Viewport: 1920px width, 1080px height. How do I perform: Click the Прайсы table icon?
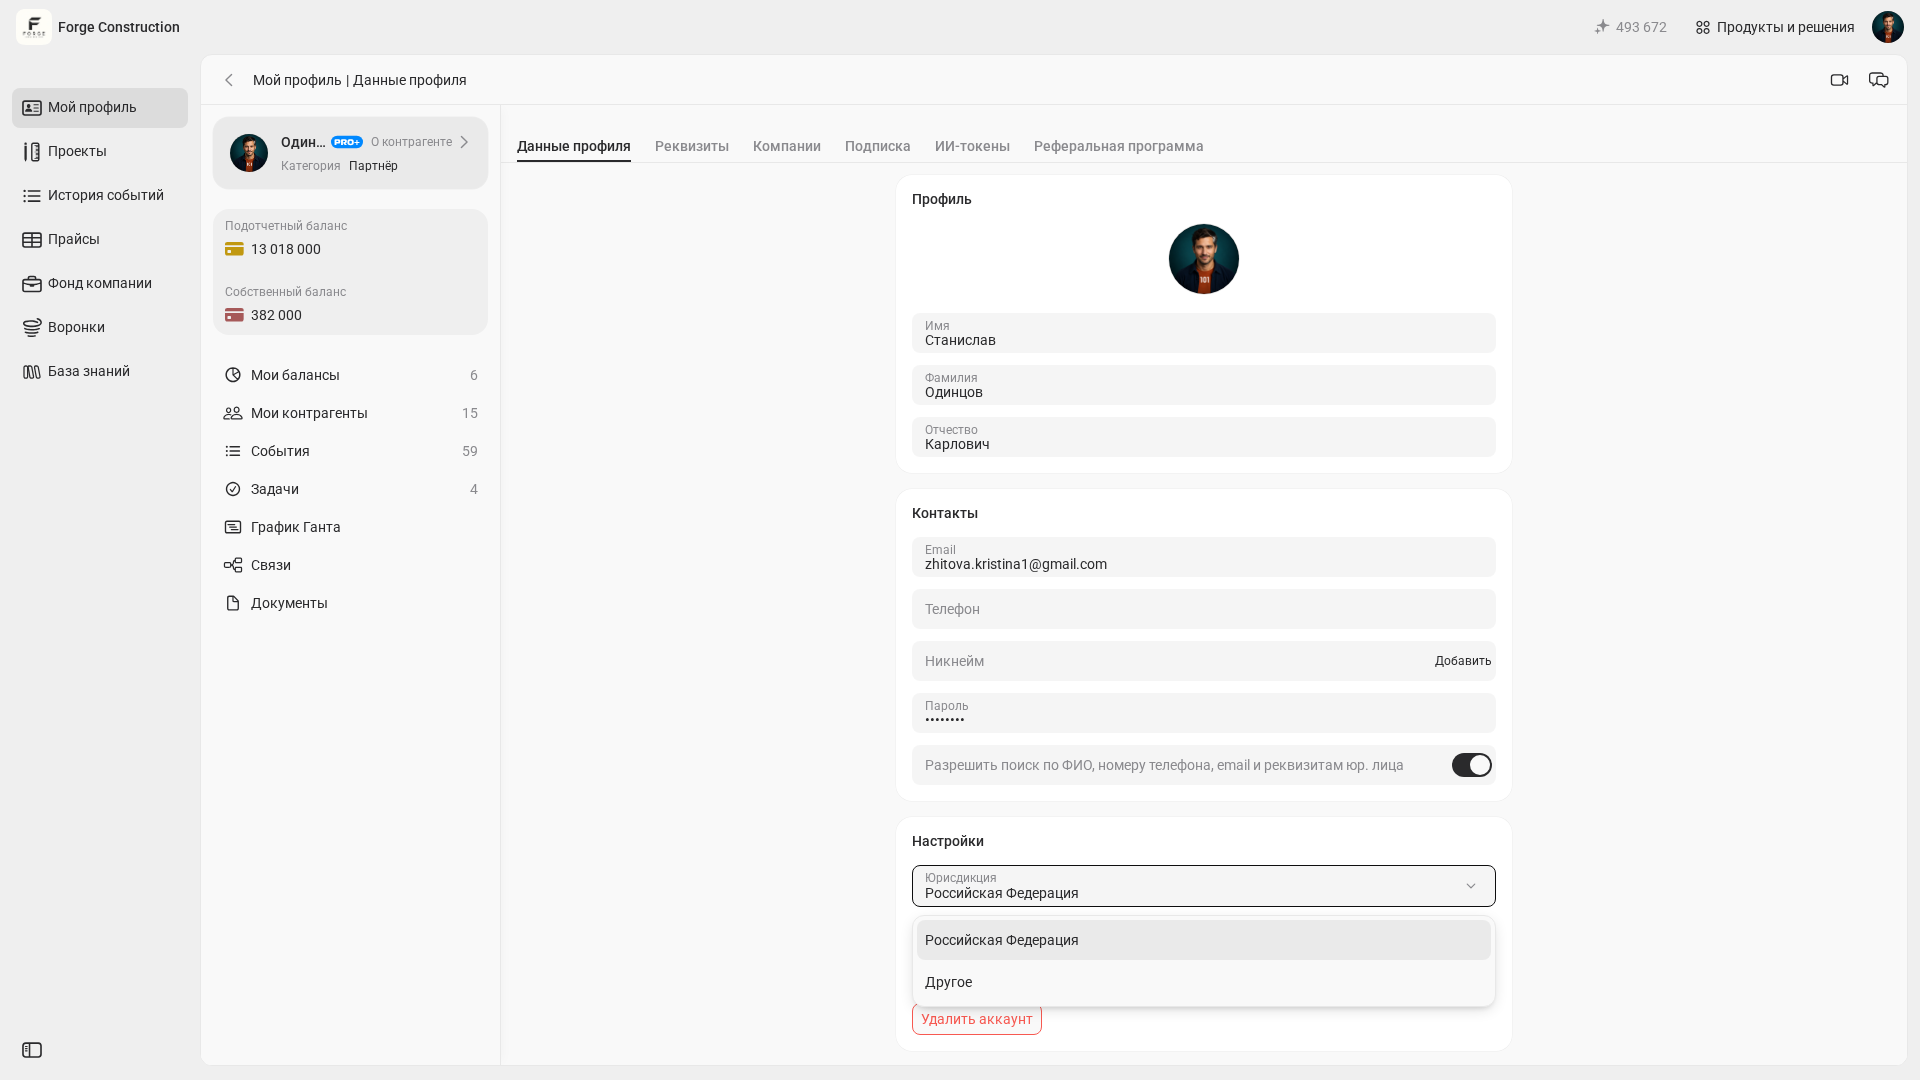(x=32, y=240)
